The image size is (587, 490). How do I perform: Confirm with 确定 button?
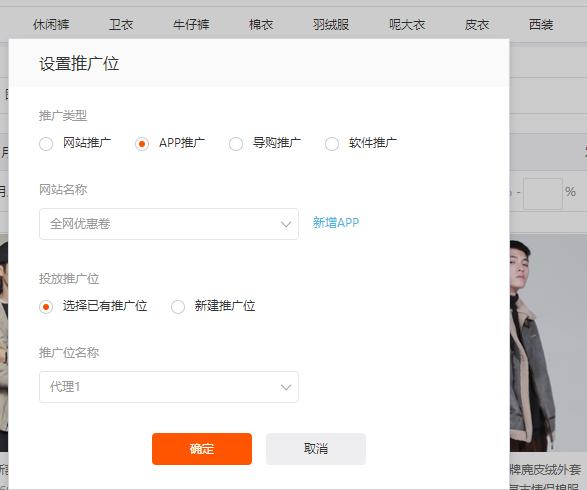tap(202, 449)
